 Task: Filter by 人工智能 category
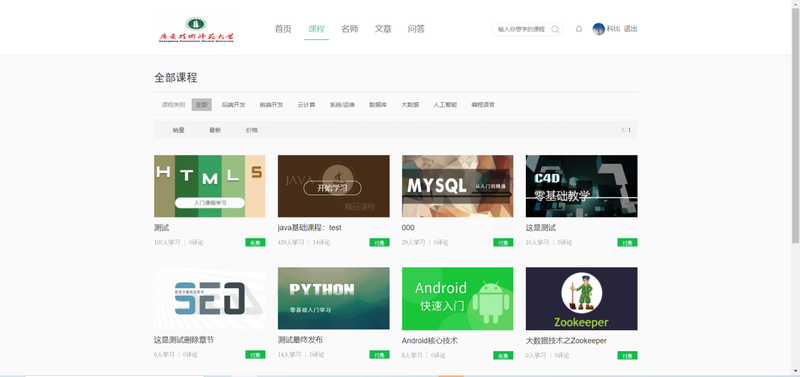pos(445,105)
